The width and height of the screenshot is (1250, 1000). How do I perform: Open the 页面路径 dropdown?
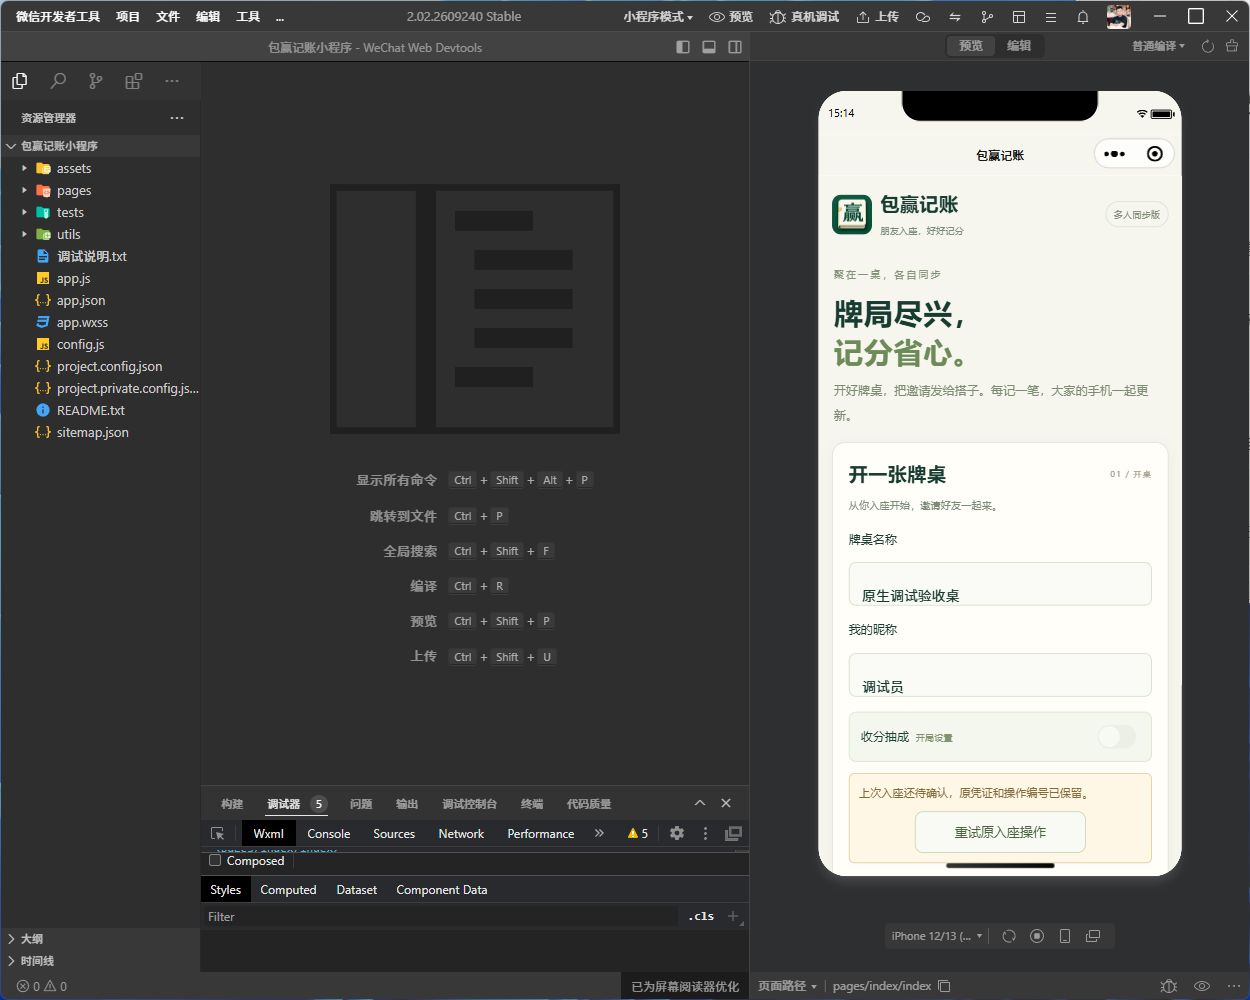[x=787, y=986]
